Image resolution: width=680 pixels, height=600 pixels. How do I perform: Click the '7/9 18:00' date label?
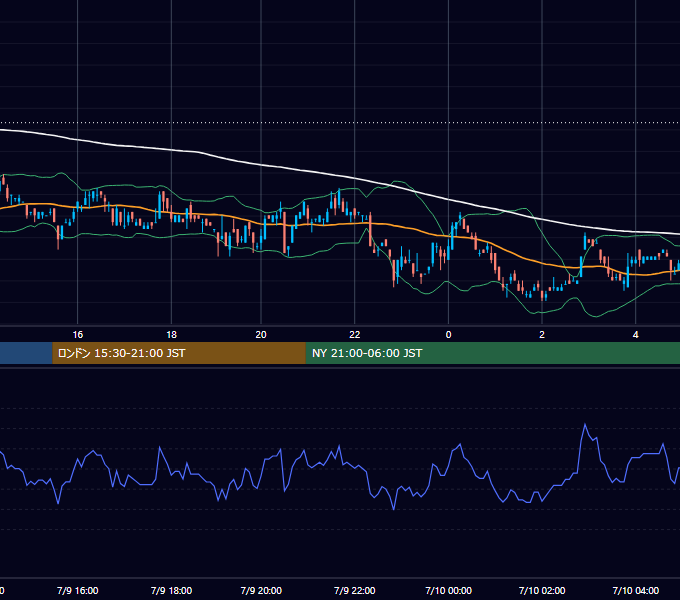pyautogui.click(x=171, y=590)
